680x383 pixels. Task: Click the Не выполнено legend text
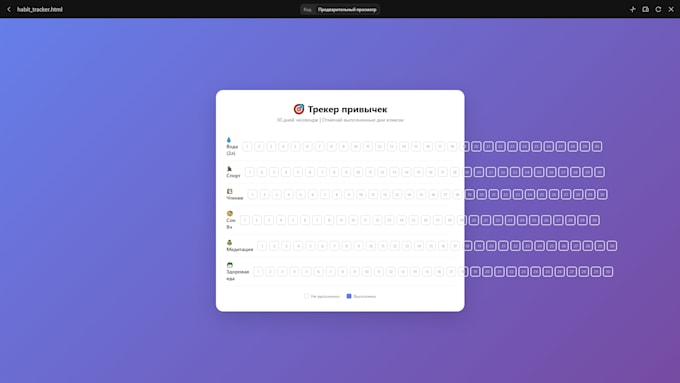325,297
